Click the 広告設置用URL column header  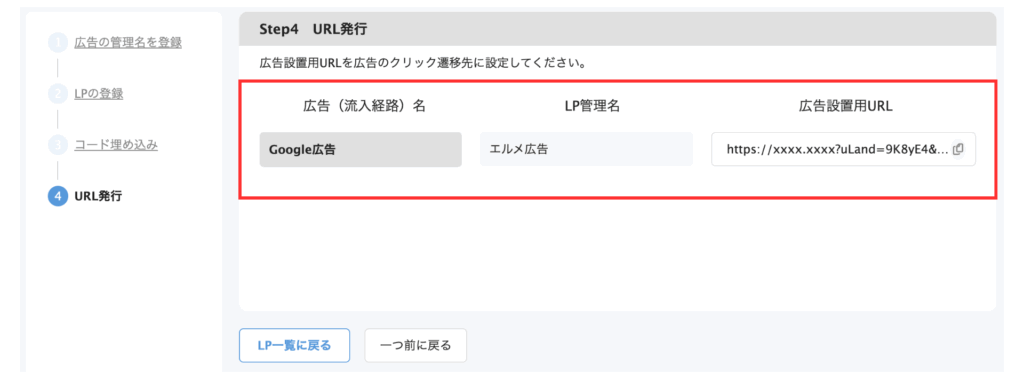(845, 107)
